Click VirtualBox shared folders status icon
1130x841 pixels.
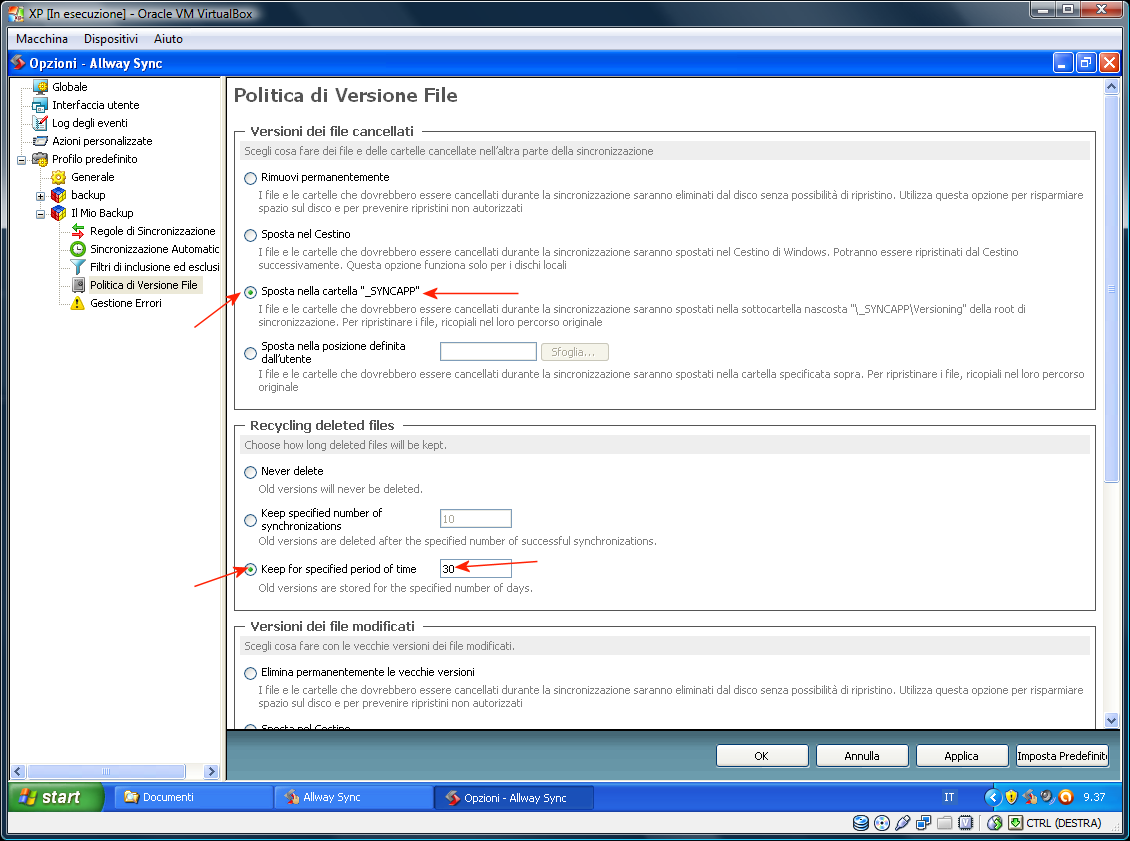945,823
